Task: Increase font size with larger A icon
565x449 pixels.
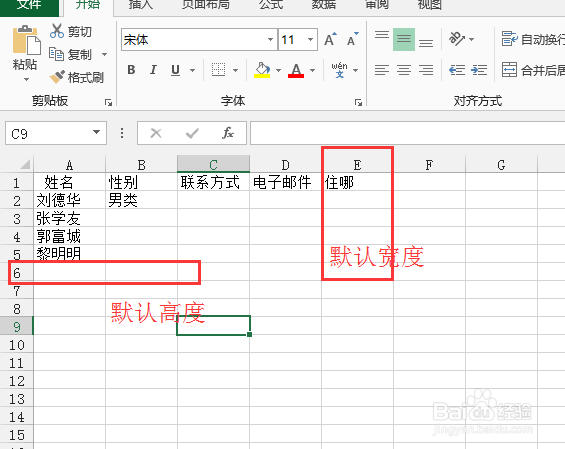Action: pyautogui.click(x=330, y=39)
